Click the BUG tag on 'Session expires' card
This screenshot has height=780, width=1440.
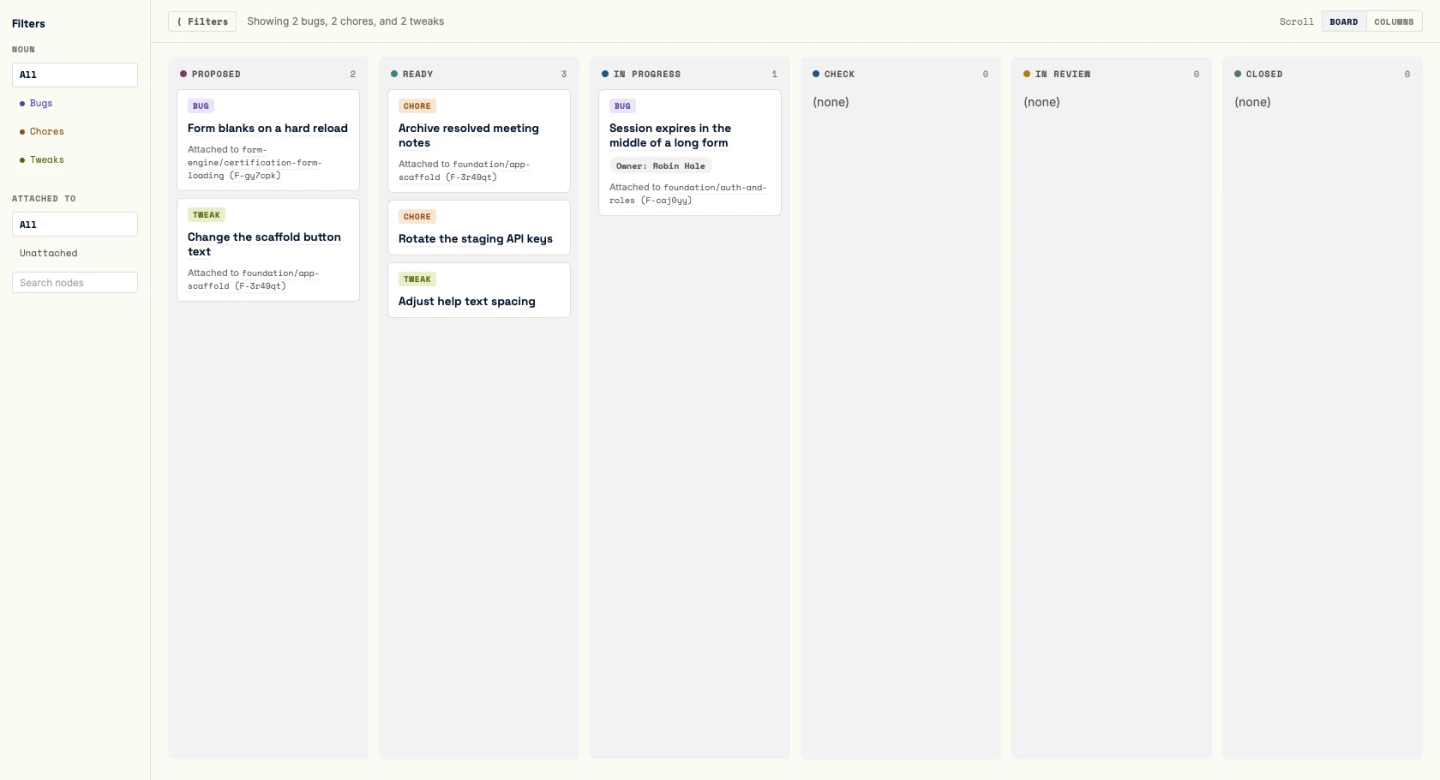coord(623,106)
